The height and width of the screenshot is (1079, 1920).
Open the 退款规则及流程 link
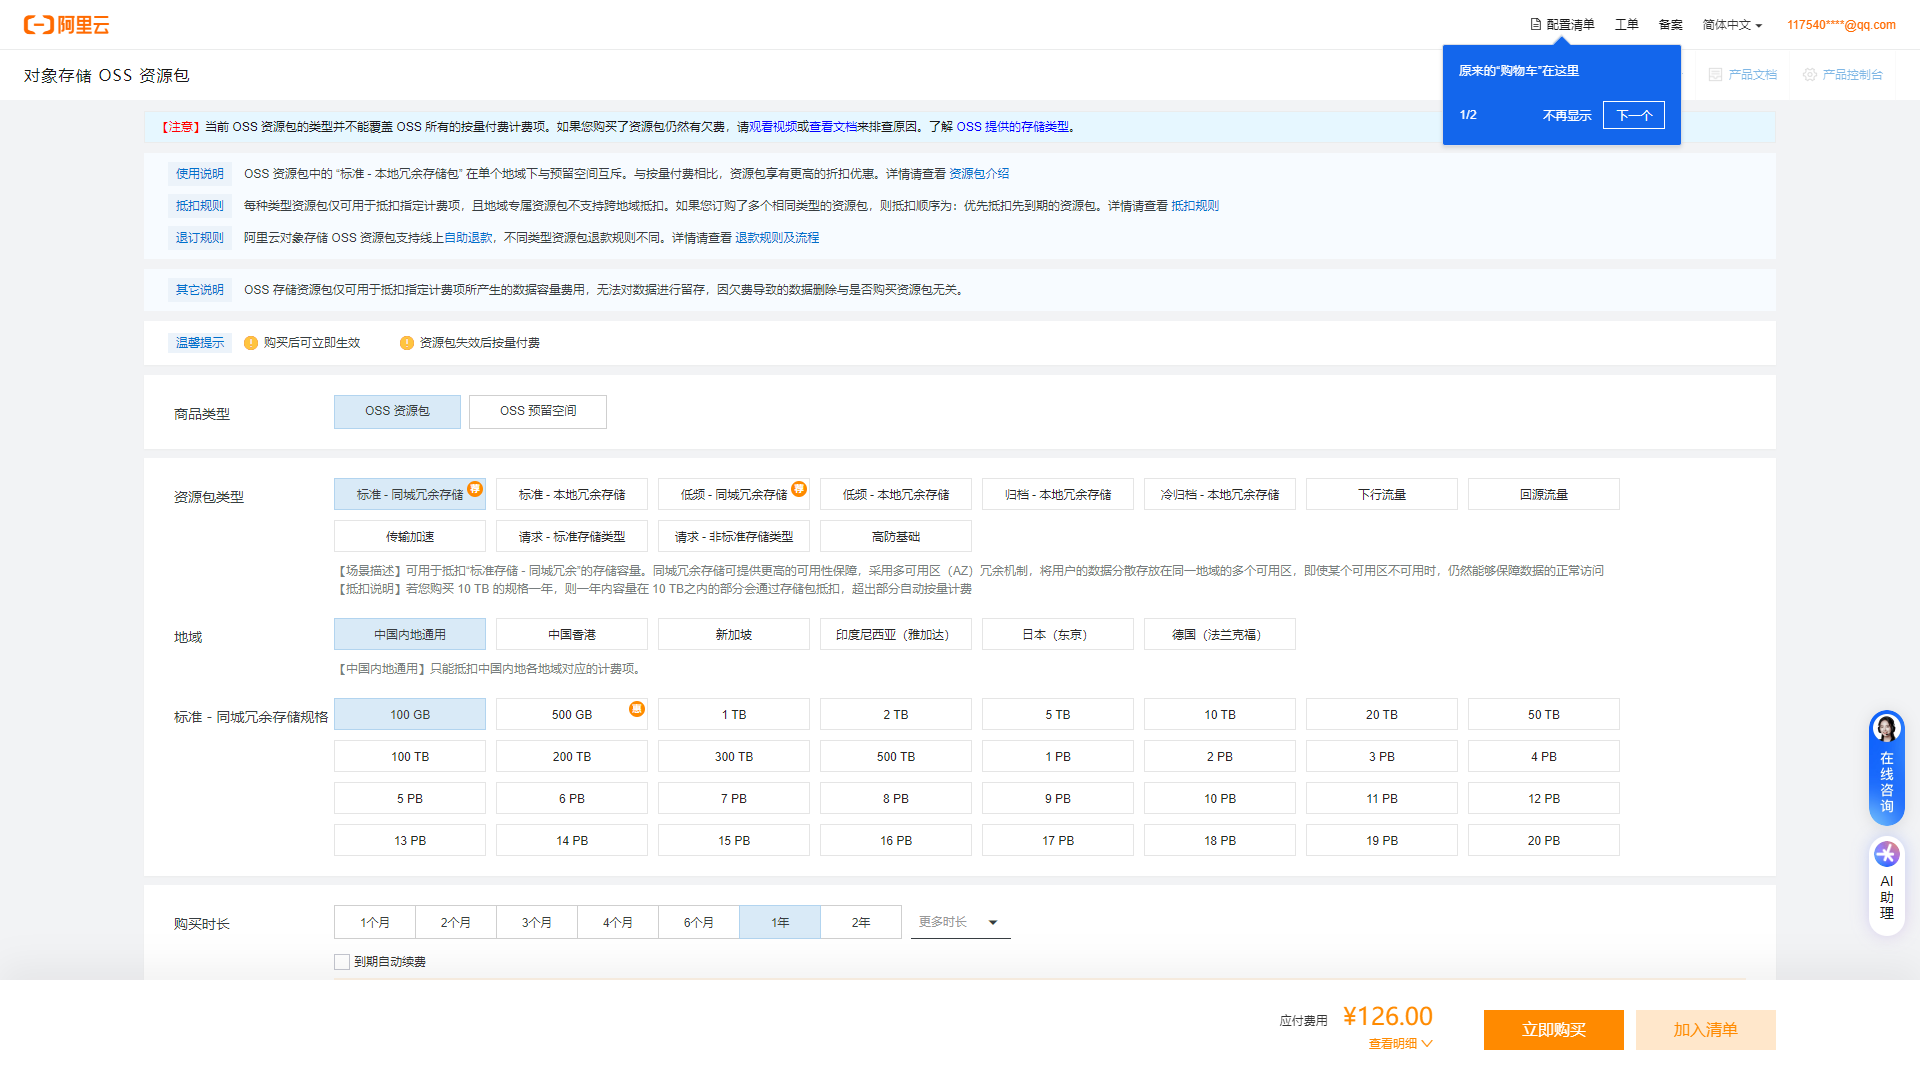click(777, 238)
